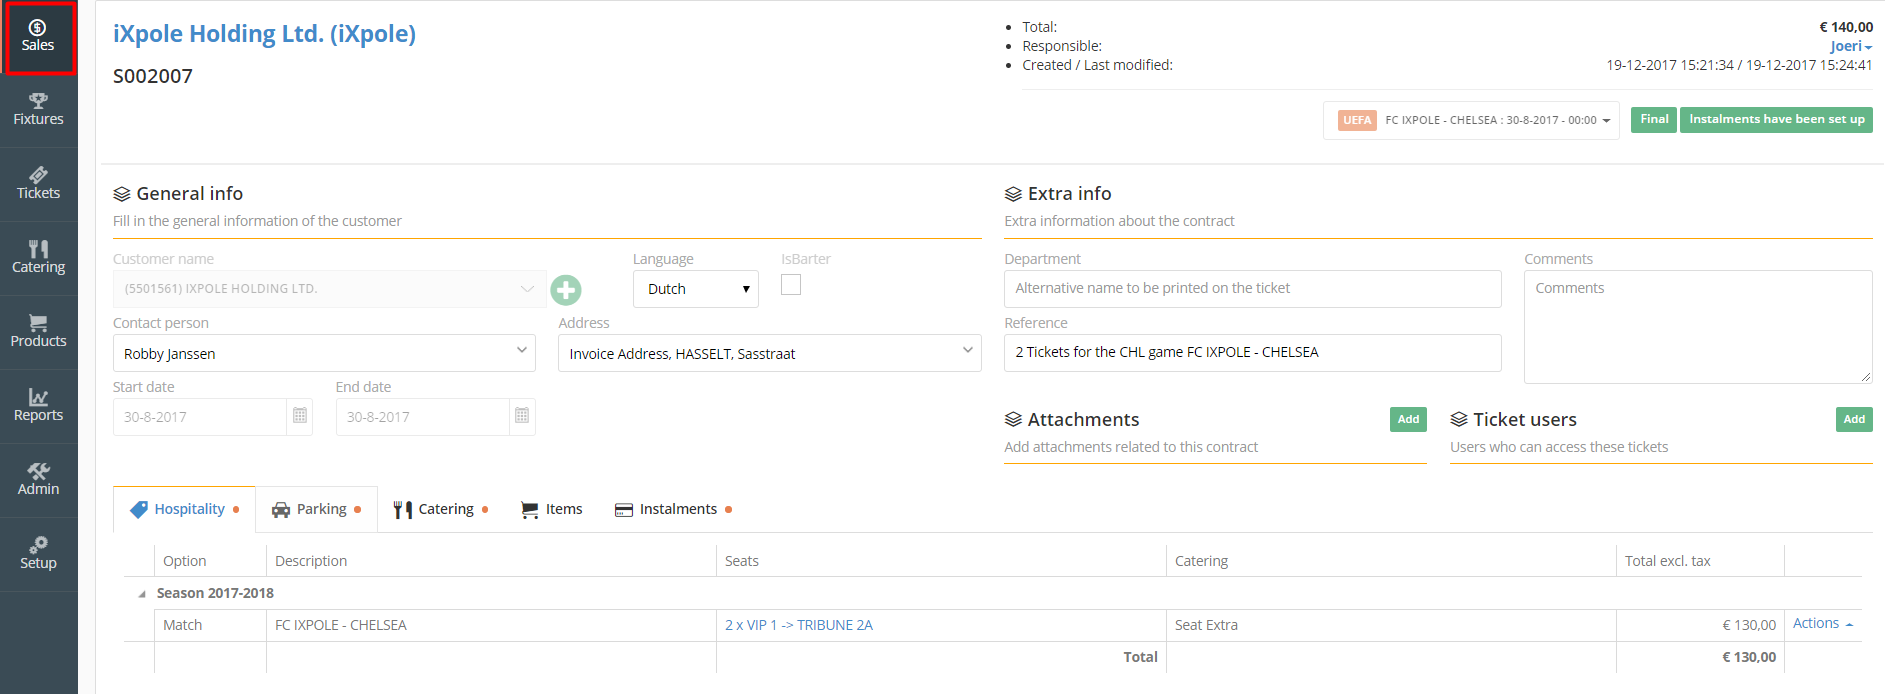Open the End date calendar picker
The image size is (1885, 694).
[x=522, y=416]
